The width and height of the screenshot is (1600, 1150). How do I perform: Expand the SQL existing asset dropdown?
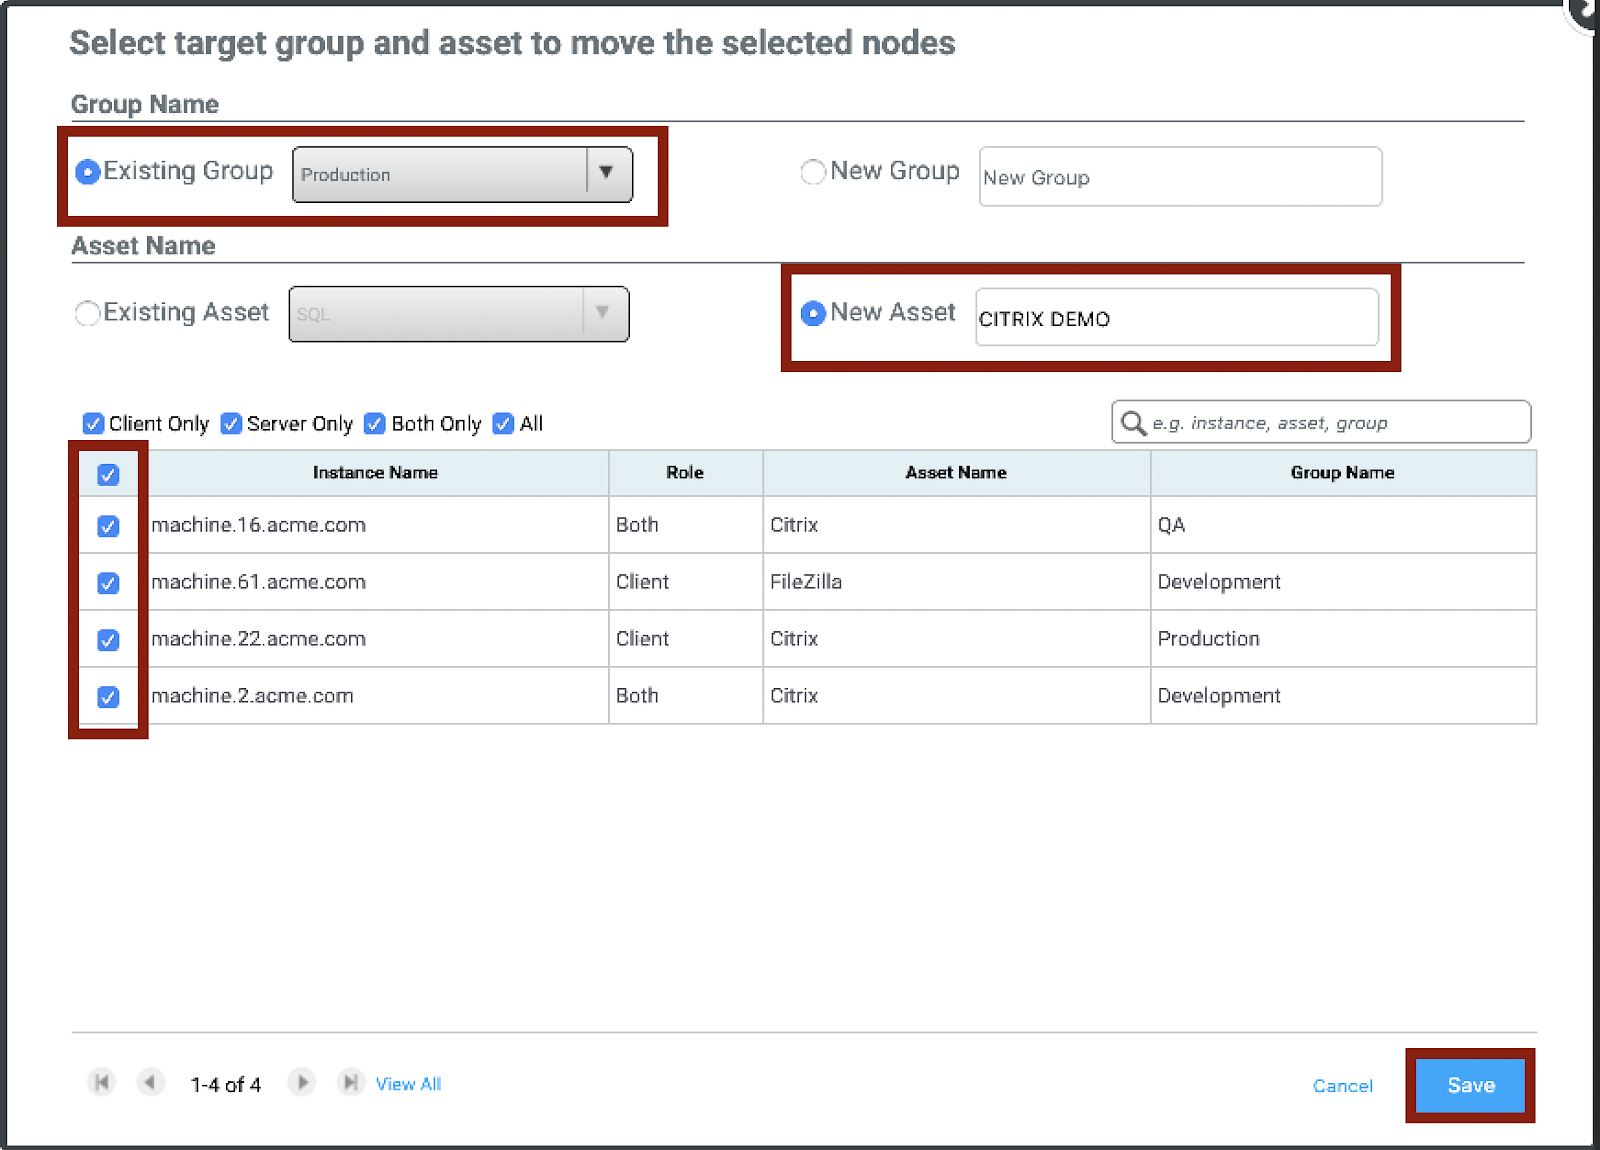[602, 314]
